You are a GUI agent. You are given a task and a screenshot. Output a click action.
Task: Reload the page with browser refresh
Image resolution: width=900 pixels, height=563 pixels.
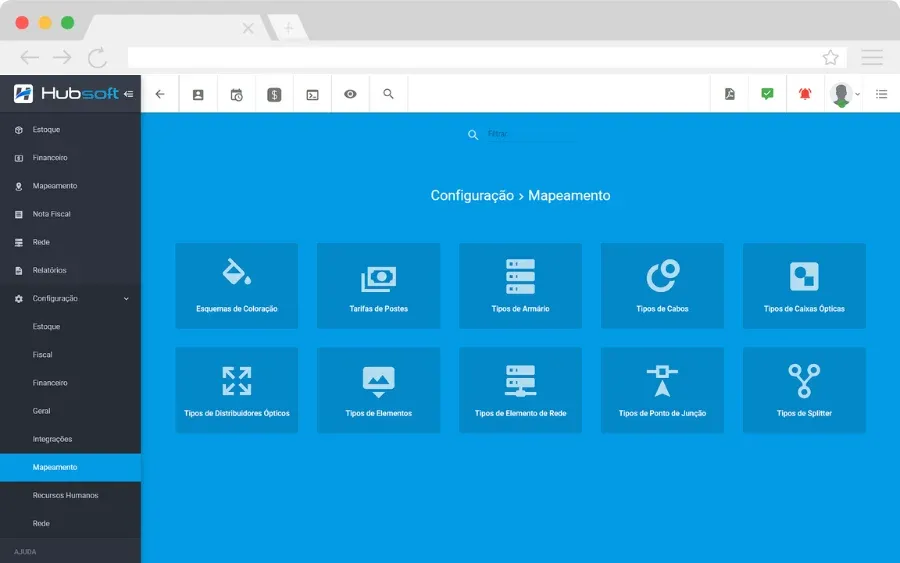[x=97, y=57]
